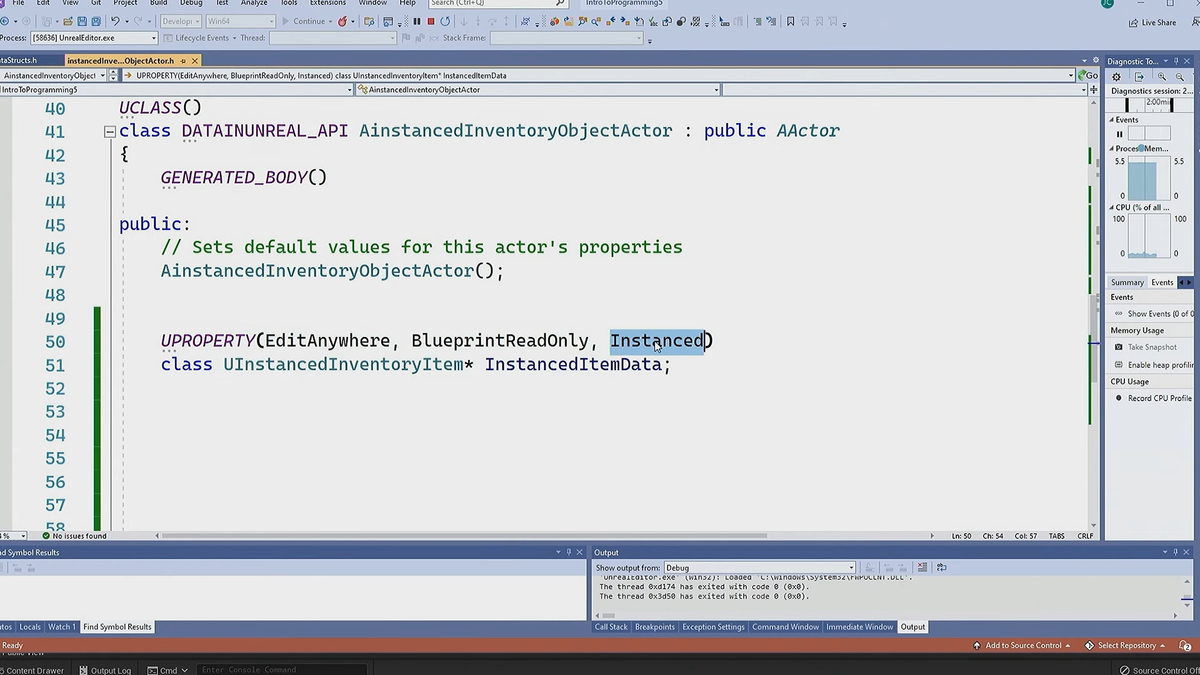The width and height of the screenshot is (1200, 675).
Task: Pin the InstancedInventoryObjectActor.h tab
Action: pyautogui.click(x=182, y=61)
